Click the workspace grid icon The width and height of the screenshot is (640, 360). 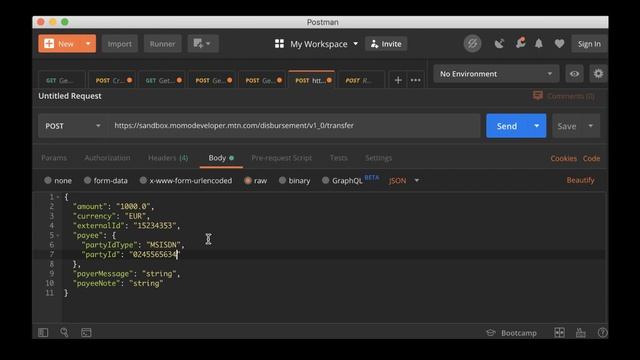tap(279, 44)
